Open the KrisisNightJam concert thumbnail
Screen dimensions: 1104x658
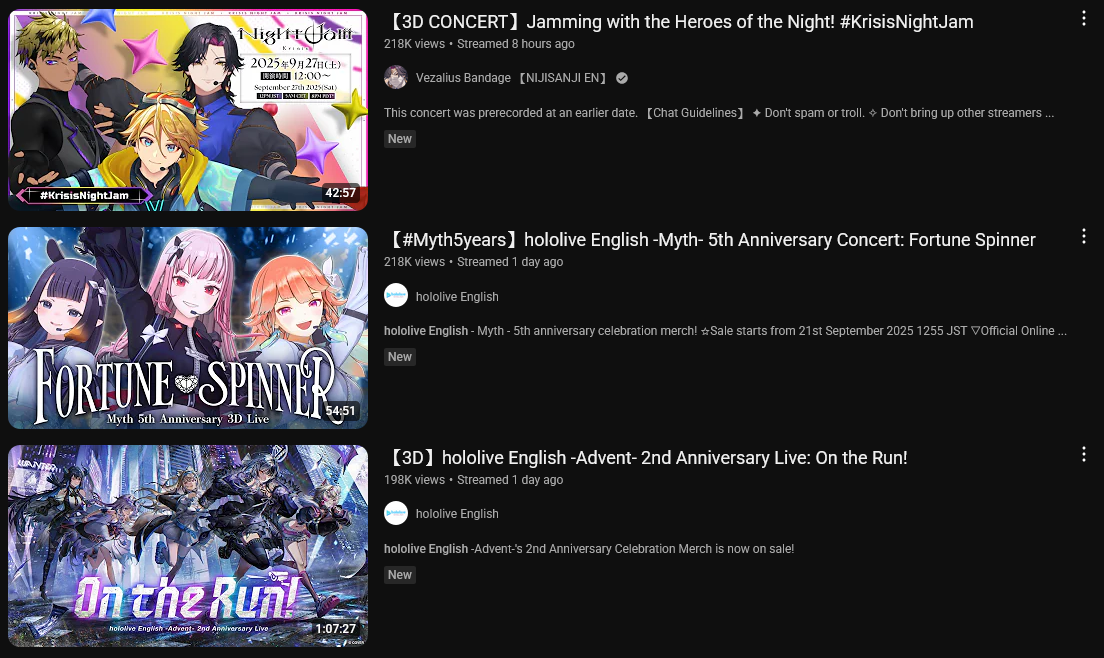188,110
